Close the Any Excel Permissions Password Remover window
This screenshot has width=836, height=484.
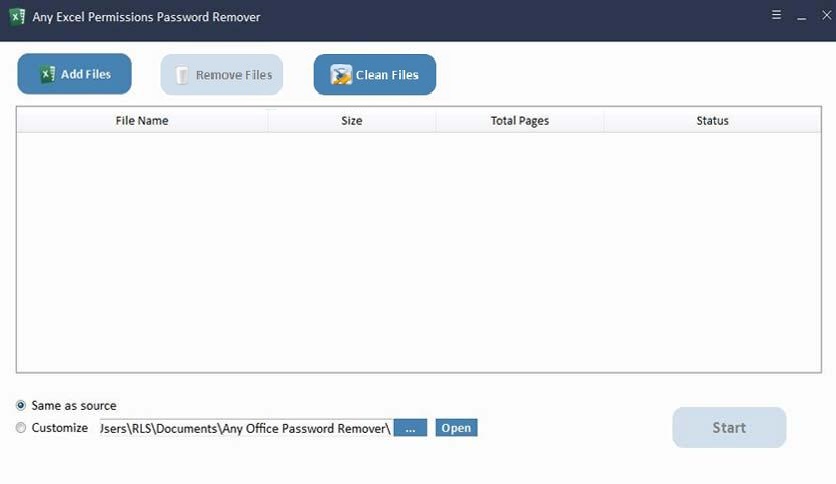coord(826,15)
